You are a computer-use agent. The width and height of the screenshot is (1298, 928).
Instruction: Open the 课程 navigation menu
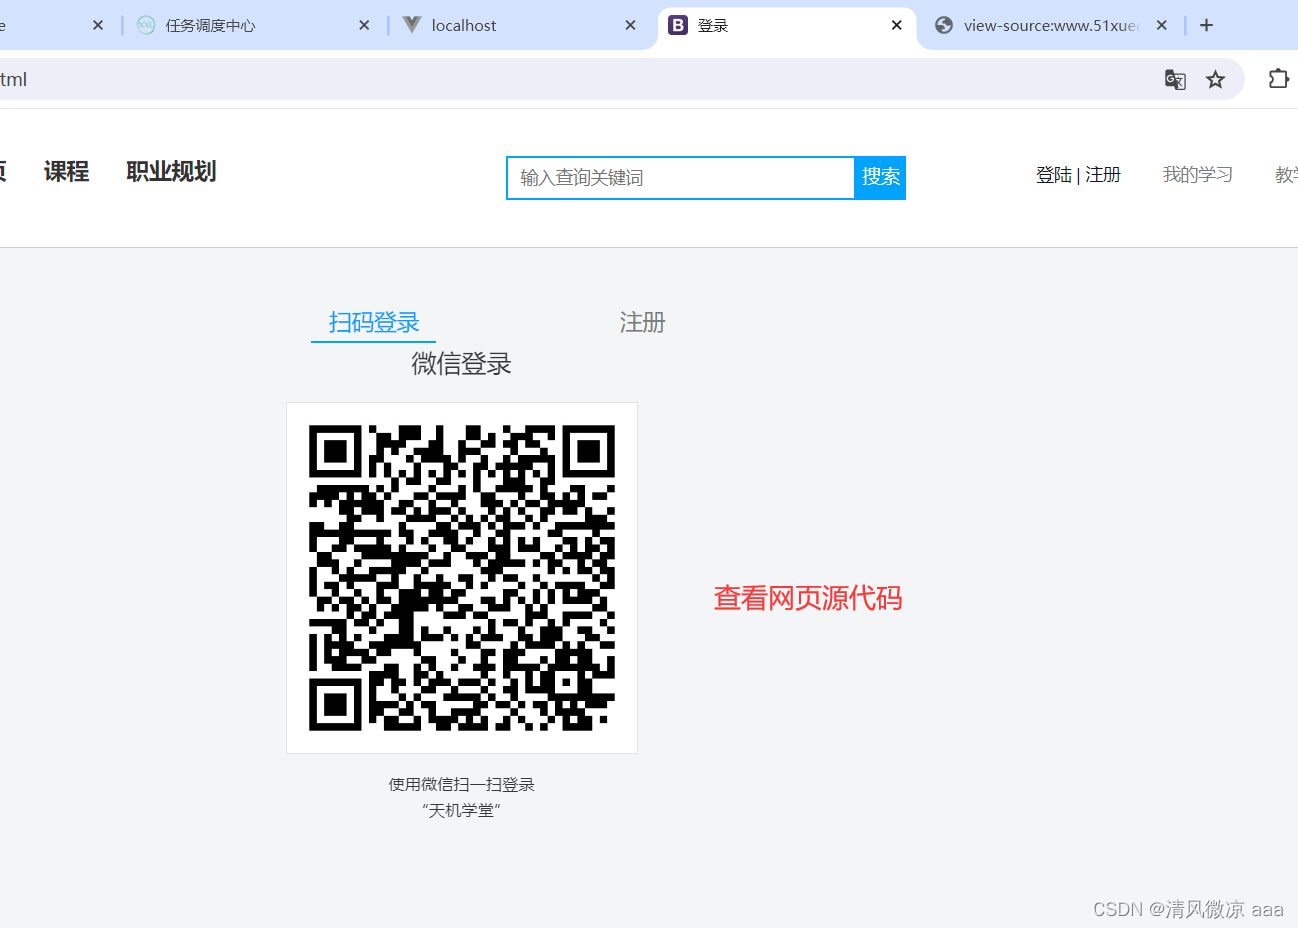click(66, 171)
